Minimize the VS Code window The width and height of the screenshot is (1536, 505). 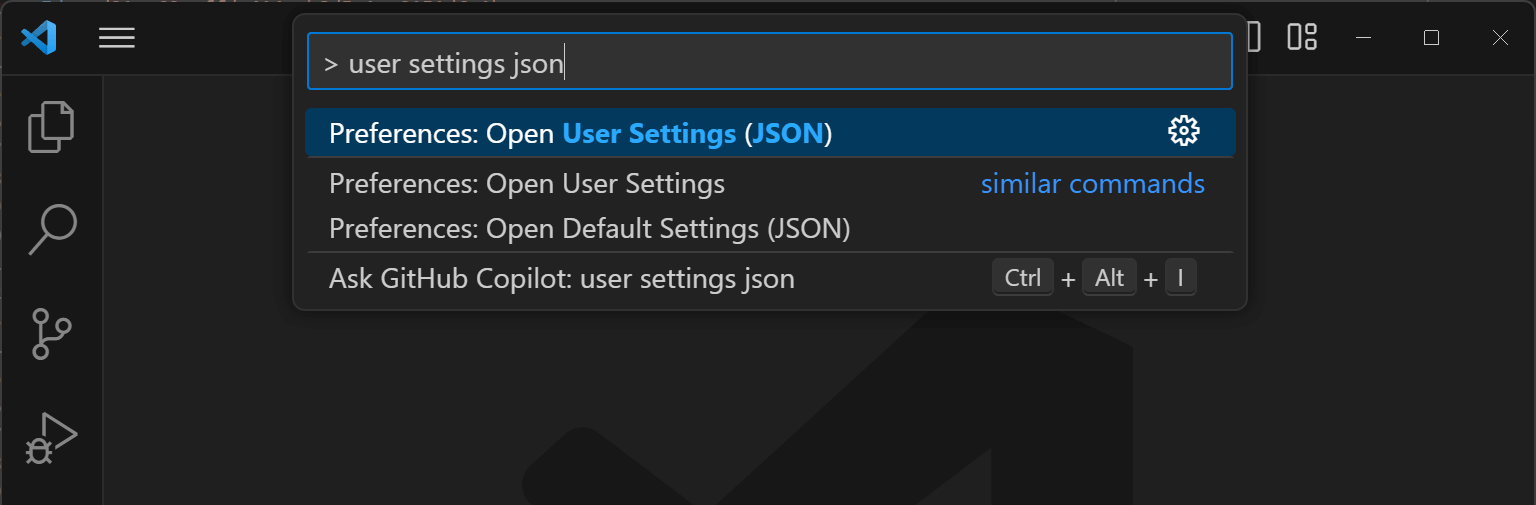click(x=1363, y=38)
